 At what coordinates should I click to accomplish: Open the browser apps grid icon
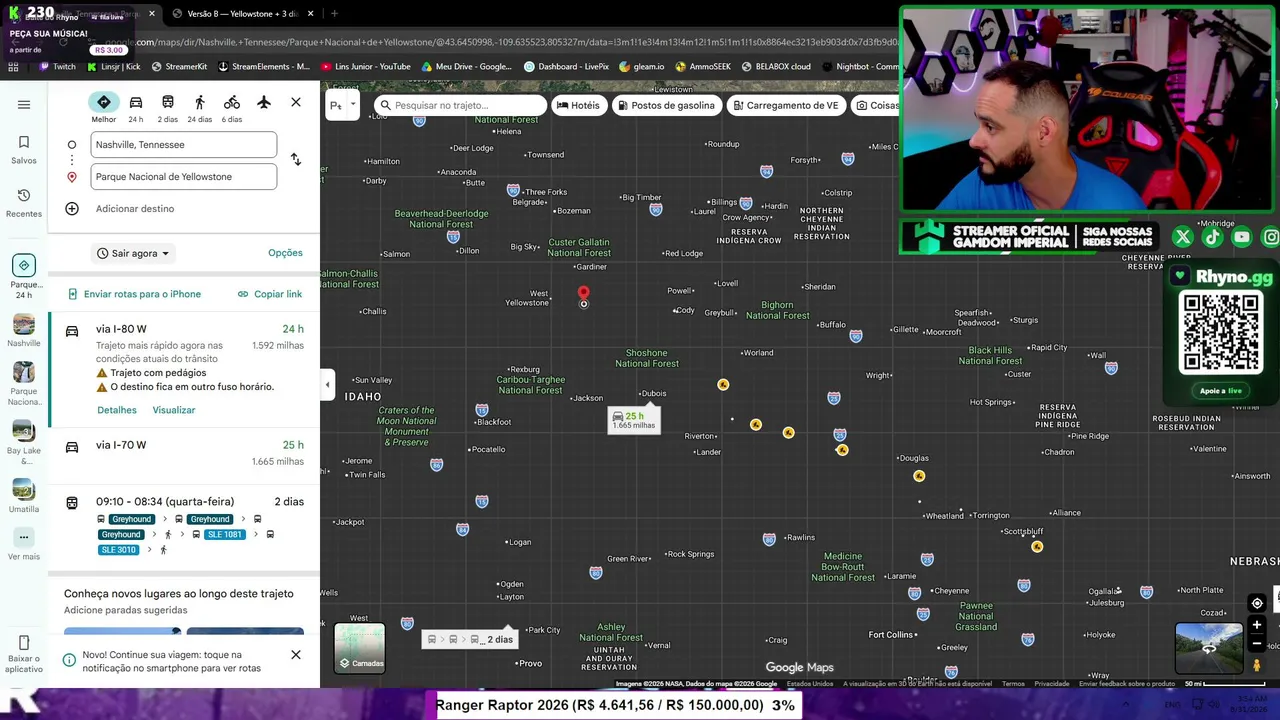coord(13,67)
